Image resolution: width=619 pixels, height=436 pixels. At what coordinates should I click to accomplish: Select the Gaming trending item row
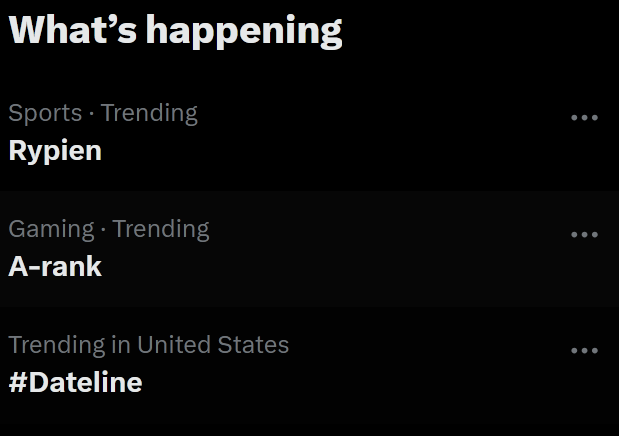click(x=300, y=248)
